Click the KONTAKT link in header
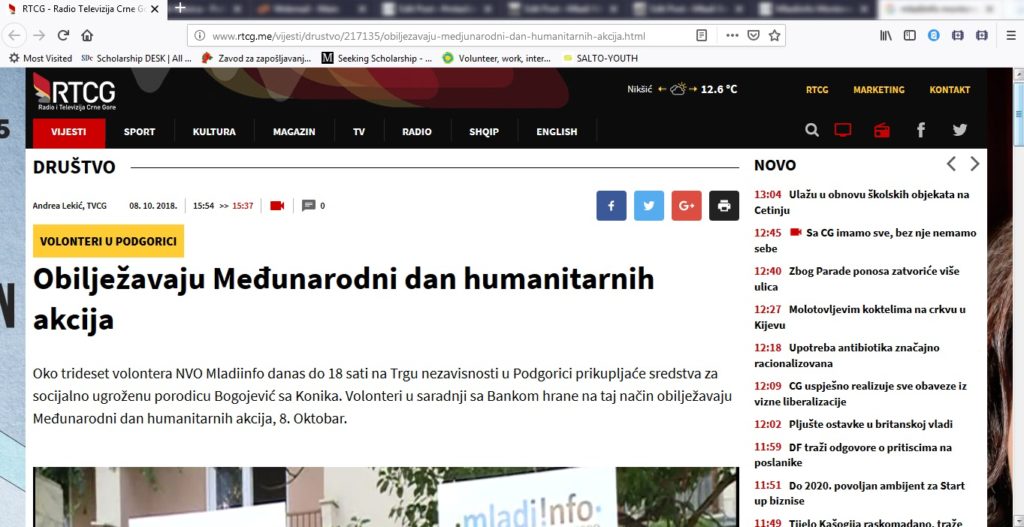 (x=949, y=90)
